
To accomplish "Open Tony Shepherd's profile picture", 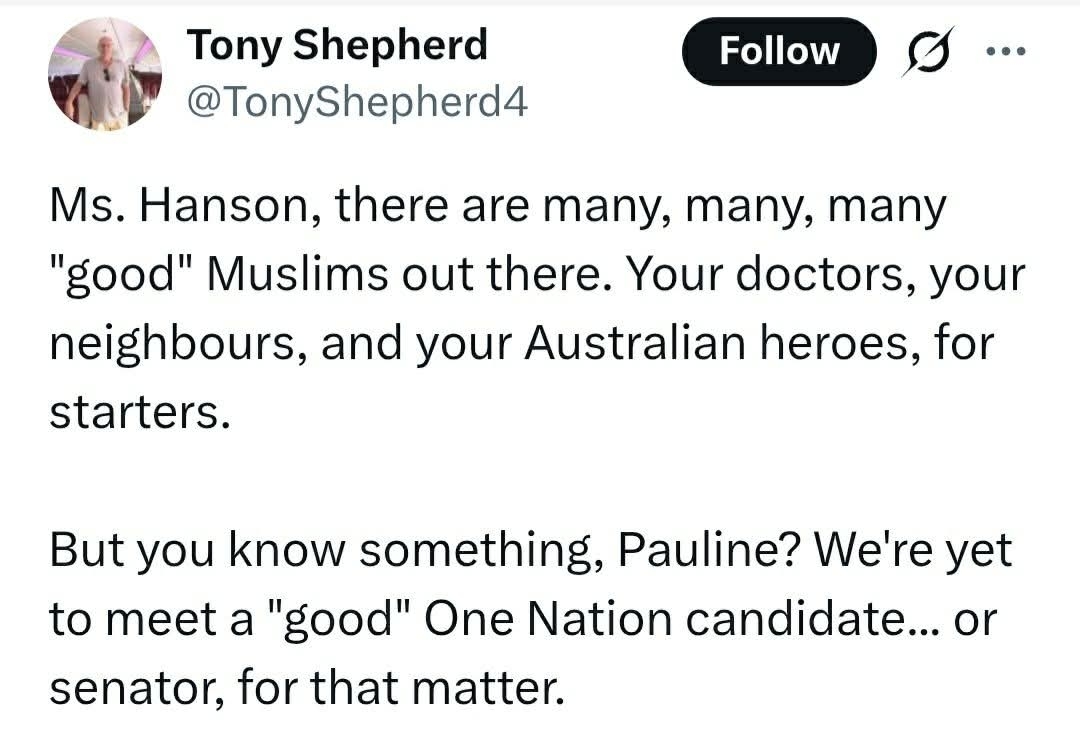I will coord(105,74).
